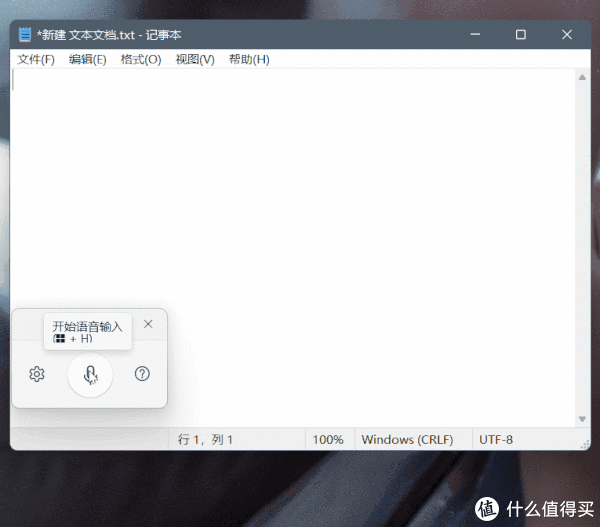
Task: Open the 文件(F) menu
Action: [36, 59]
